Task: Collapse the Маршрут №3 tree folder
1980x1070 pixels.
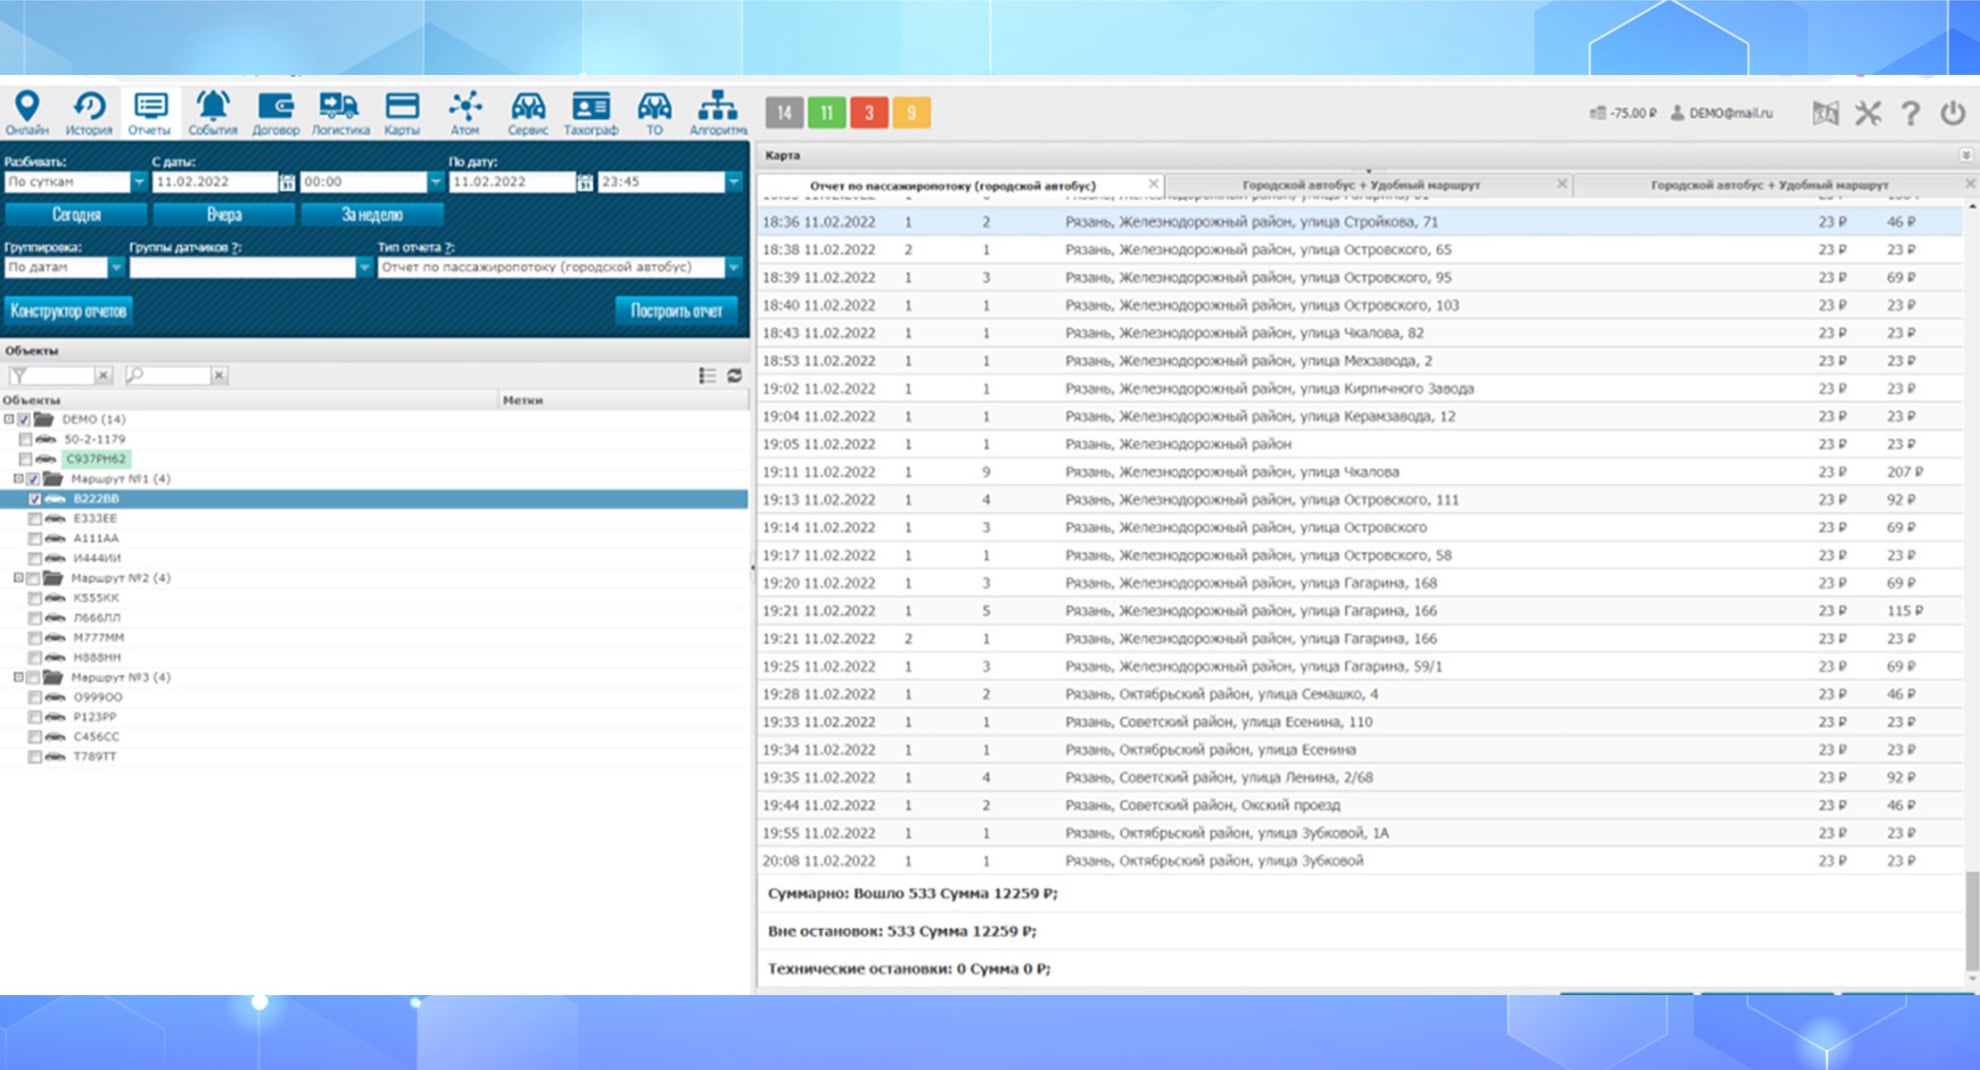Action: [x=18, y=677]
